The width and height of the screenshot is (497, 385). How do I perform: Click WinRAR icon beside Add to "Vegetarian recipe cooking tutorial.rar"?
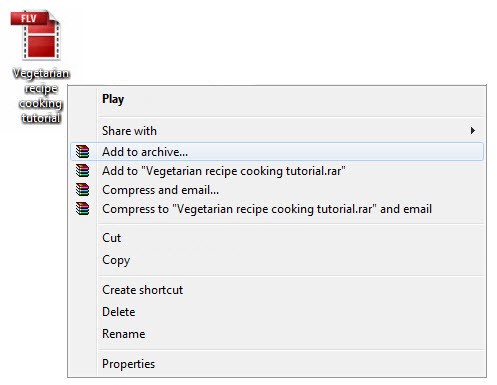click(82, 171)
